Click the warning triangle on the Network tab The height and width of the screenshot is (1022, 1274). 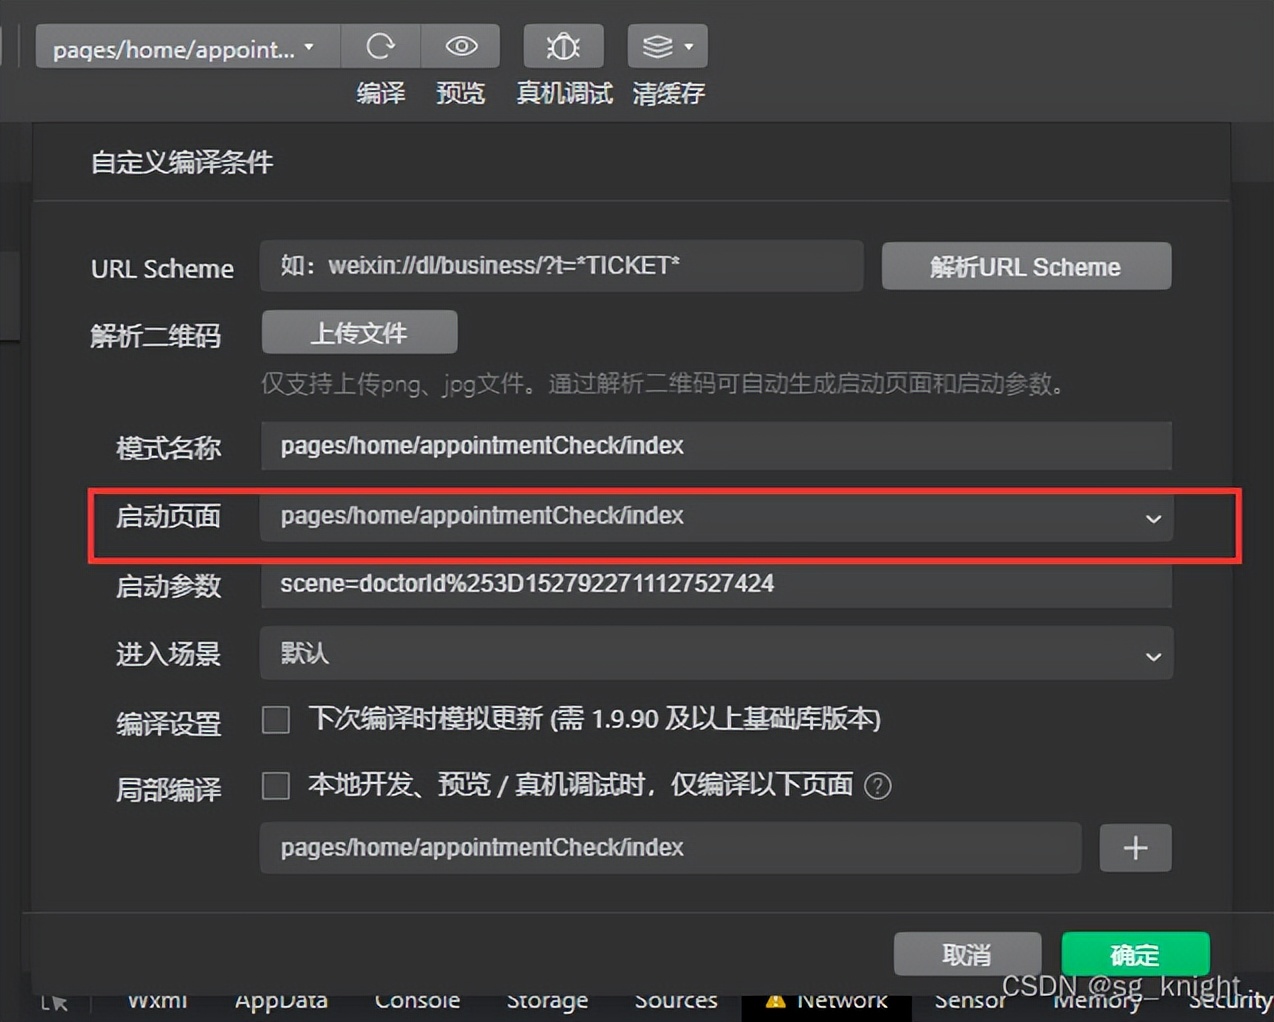[x=779, y=998]
